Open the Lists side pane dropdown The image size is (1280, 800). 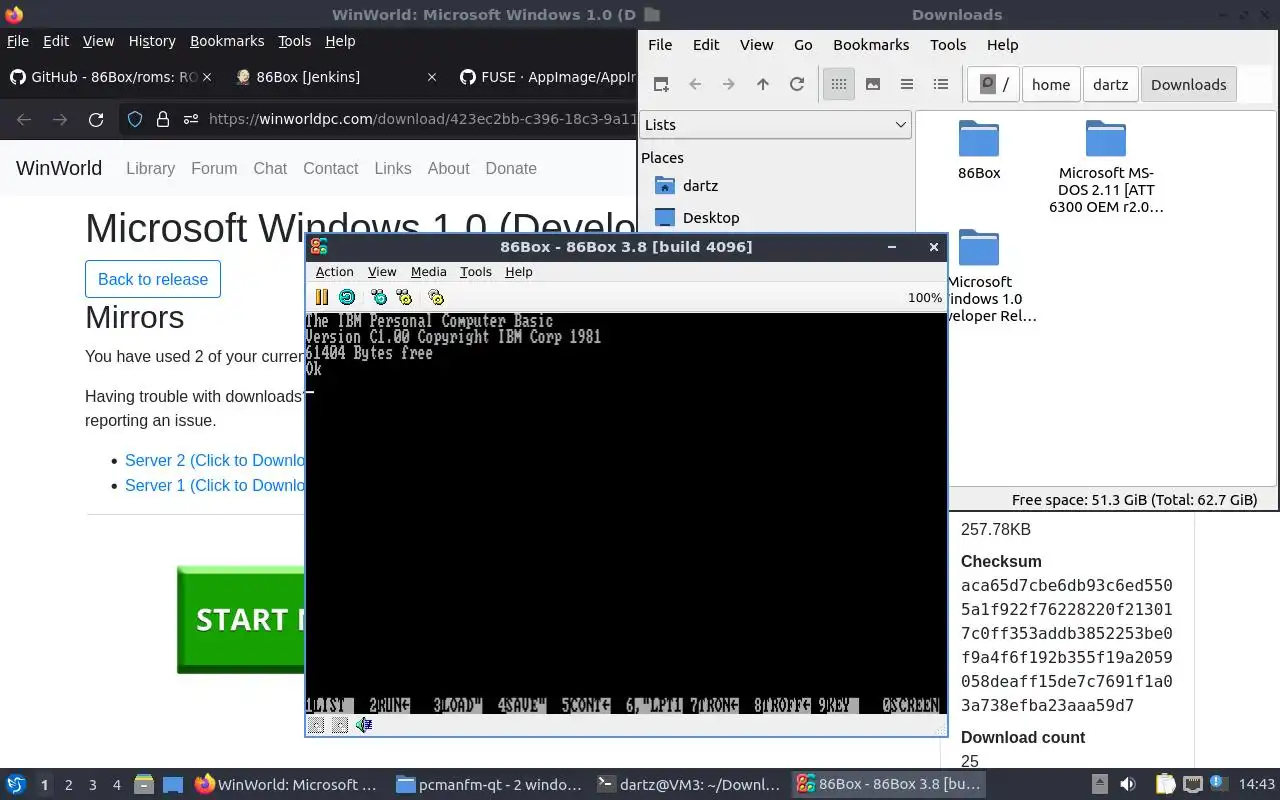(775, 125)
